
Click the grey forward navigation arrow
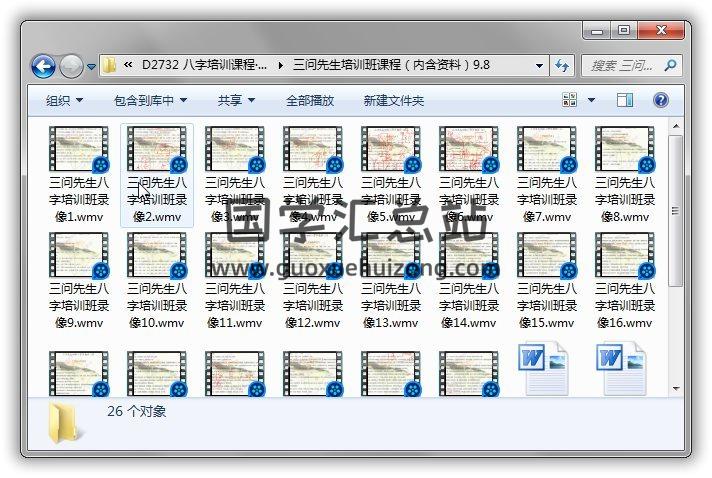pyautogui.click(x=71, y=66)
